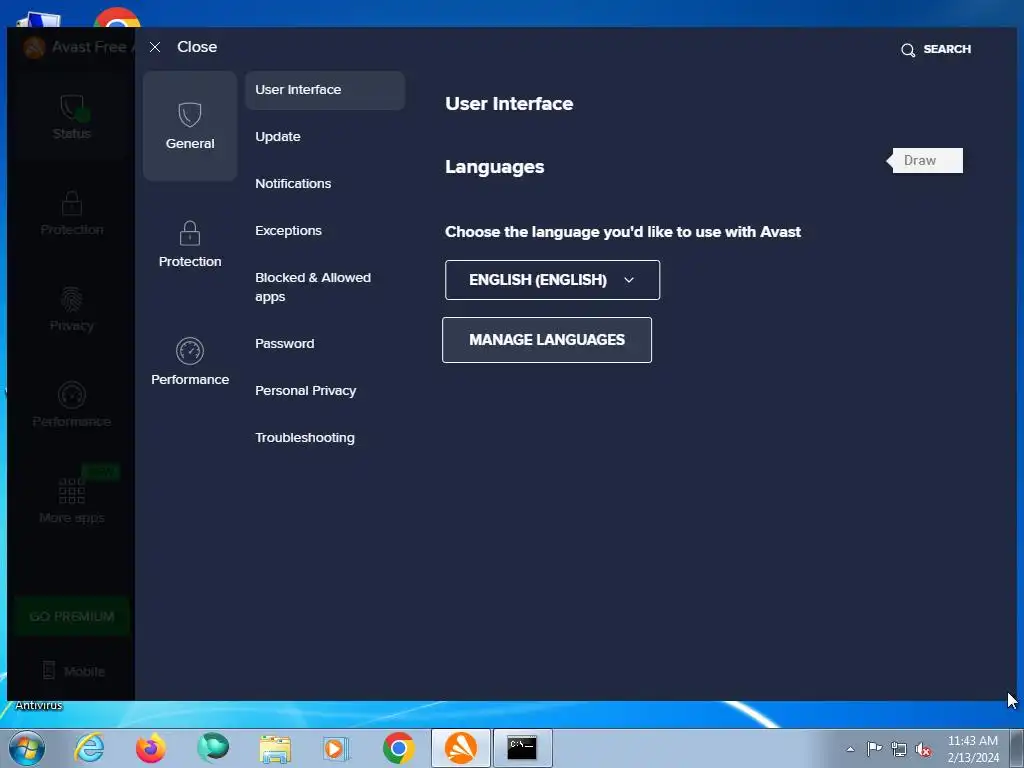Open the General settings shield icon
This screenshot has height=768, width=1024.
[x=189, y=115]
